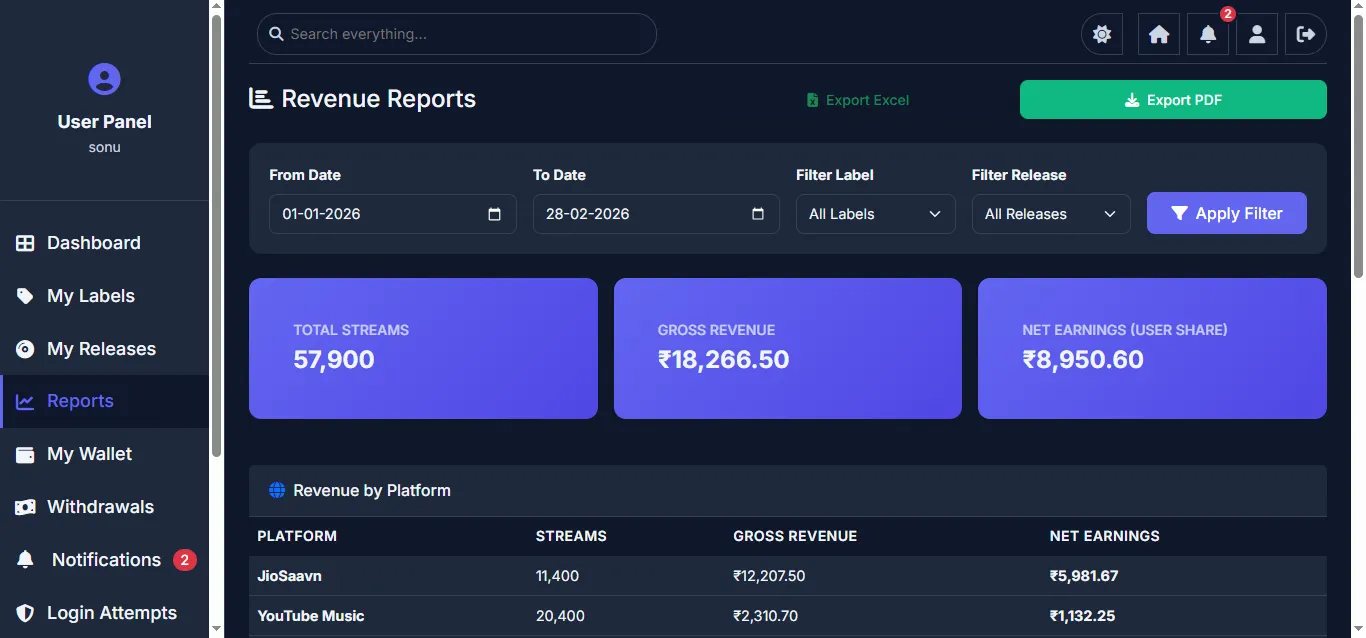This screenshot has height=638, width=1366.
Task: Click the User Panel title
Action: tap(104, 122)
